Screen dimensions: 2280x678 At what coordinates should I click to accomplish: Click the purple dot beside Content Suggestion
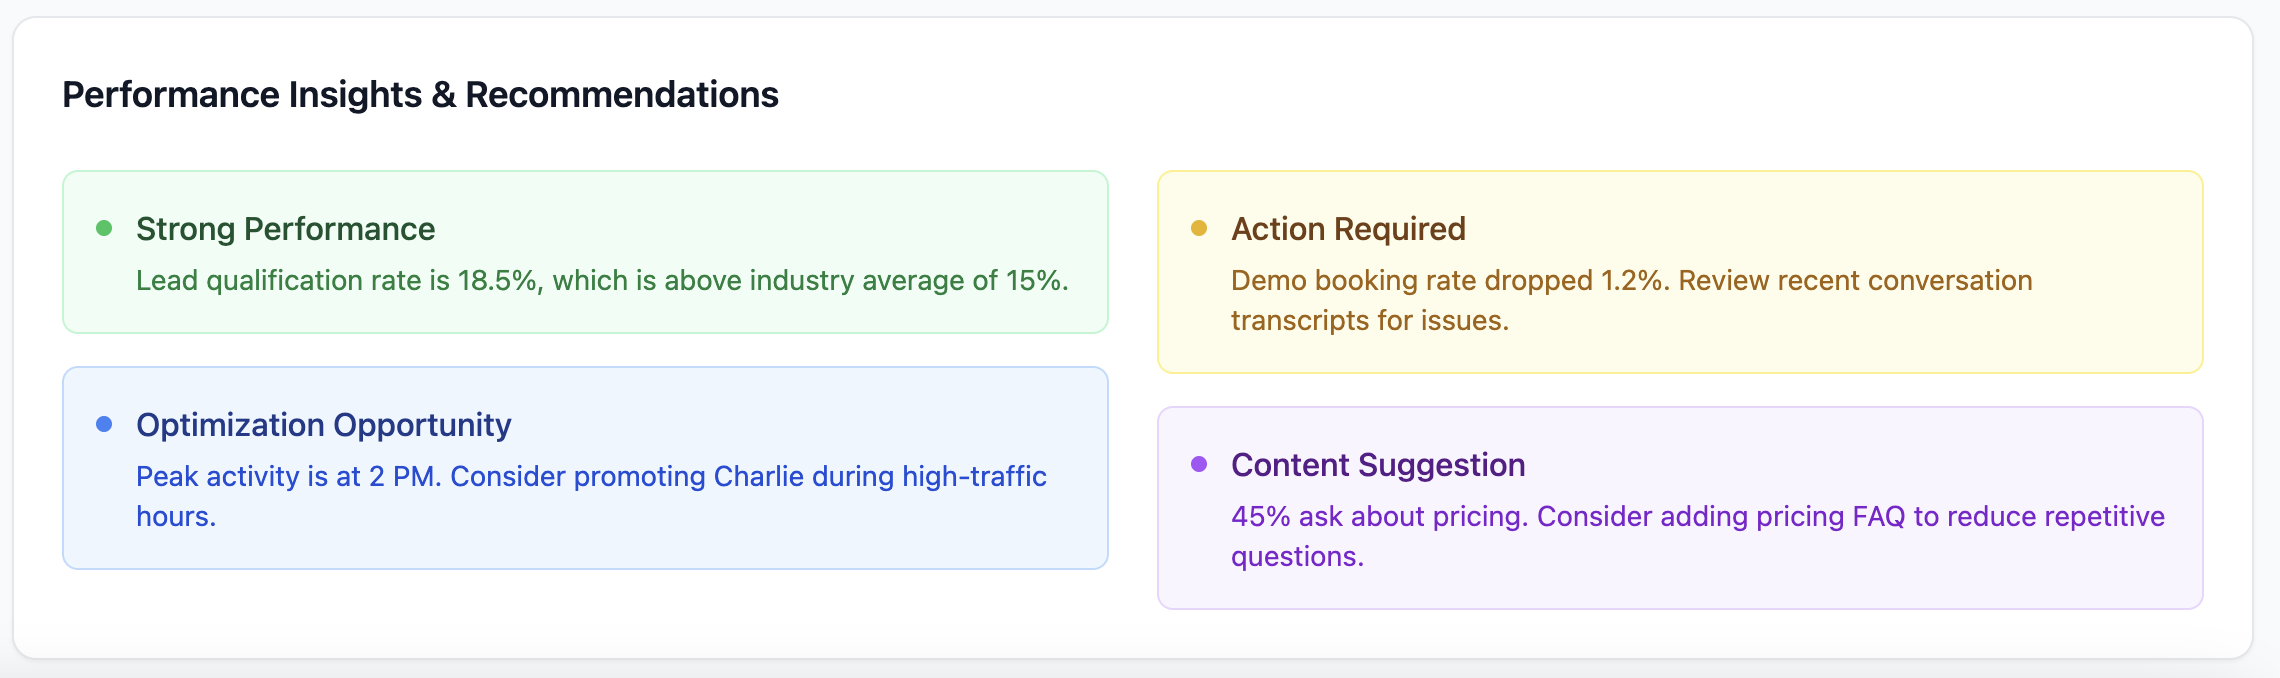pos(1199,464)
